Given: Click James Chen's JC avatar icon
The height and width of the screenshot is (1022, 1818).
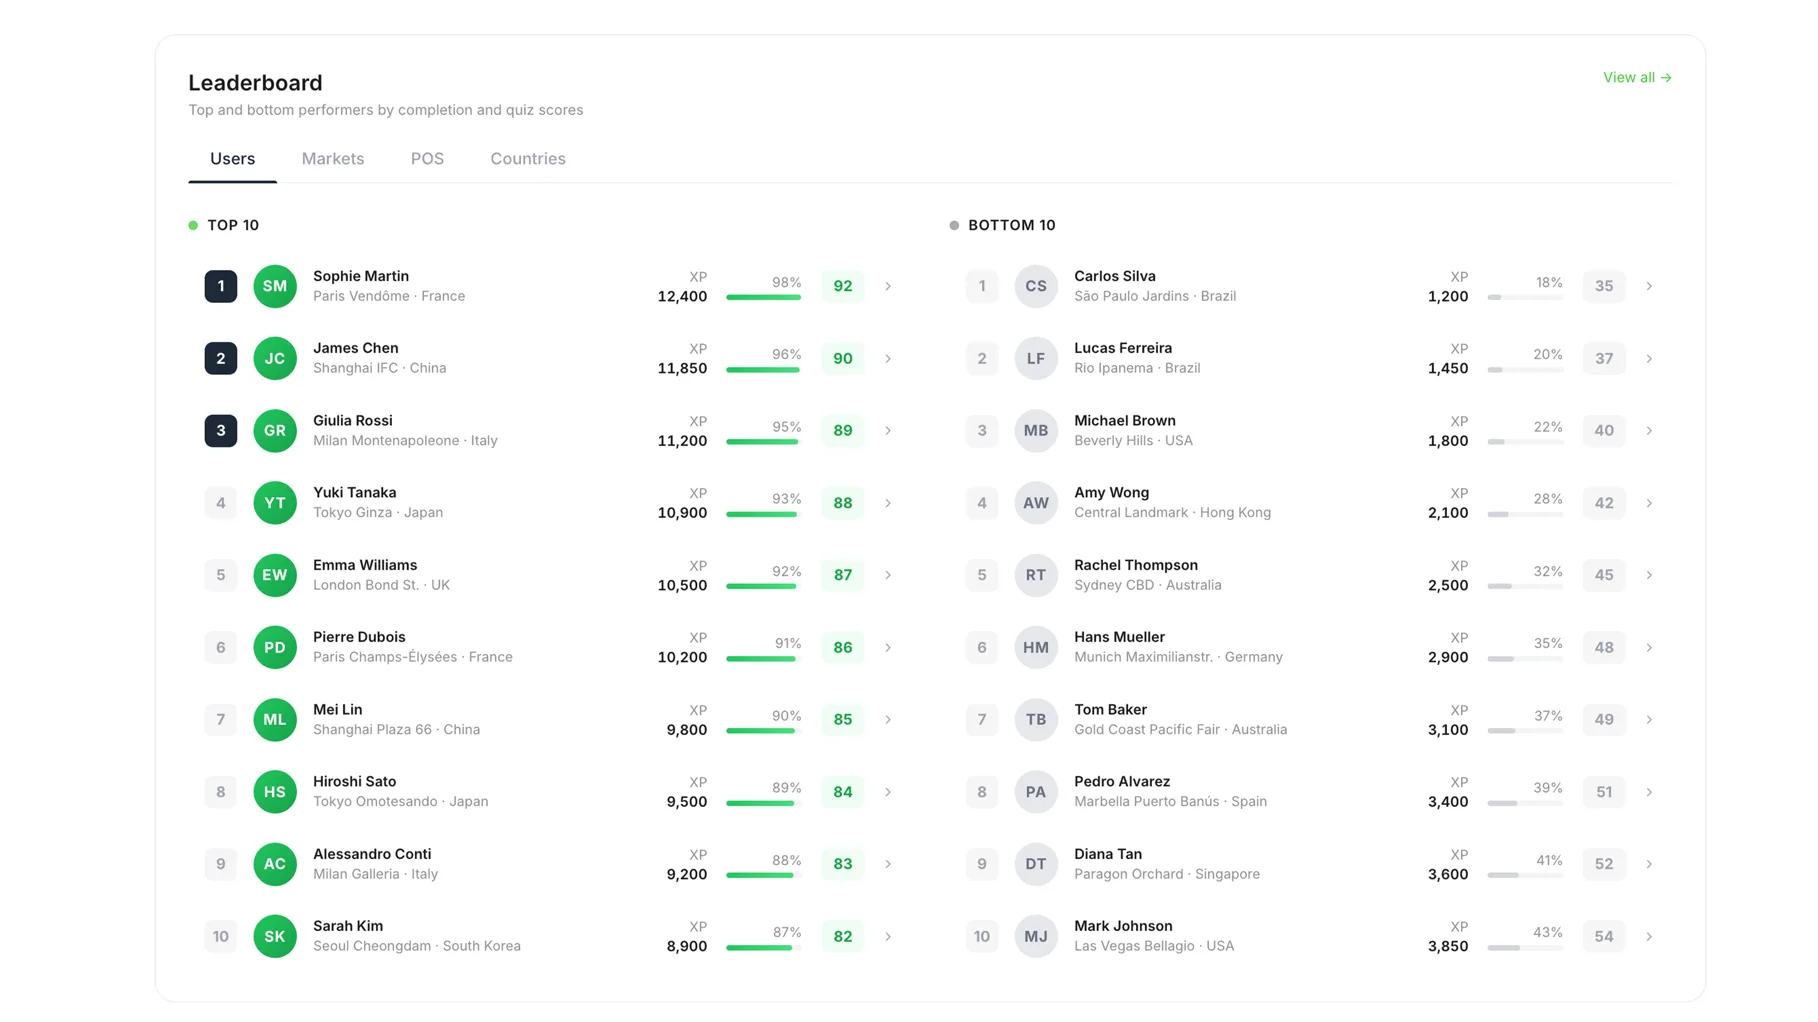Looking at the screenshot, I should tap(274, 358).
